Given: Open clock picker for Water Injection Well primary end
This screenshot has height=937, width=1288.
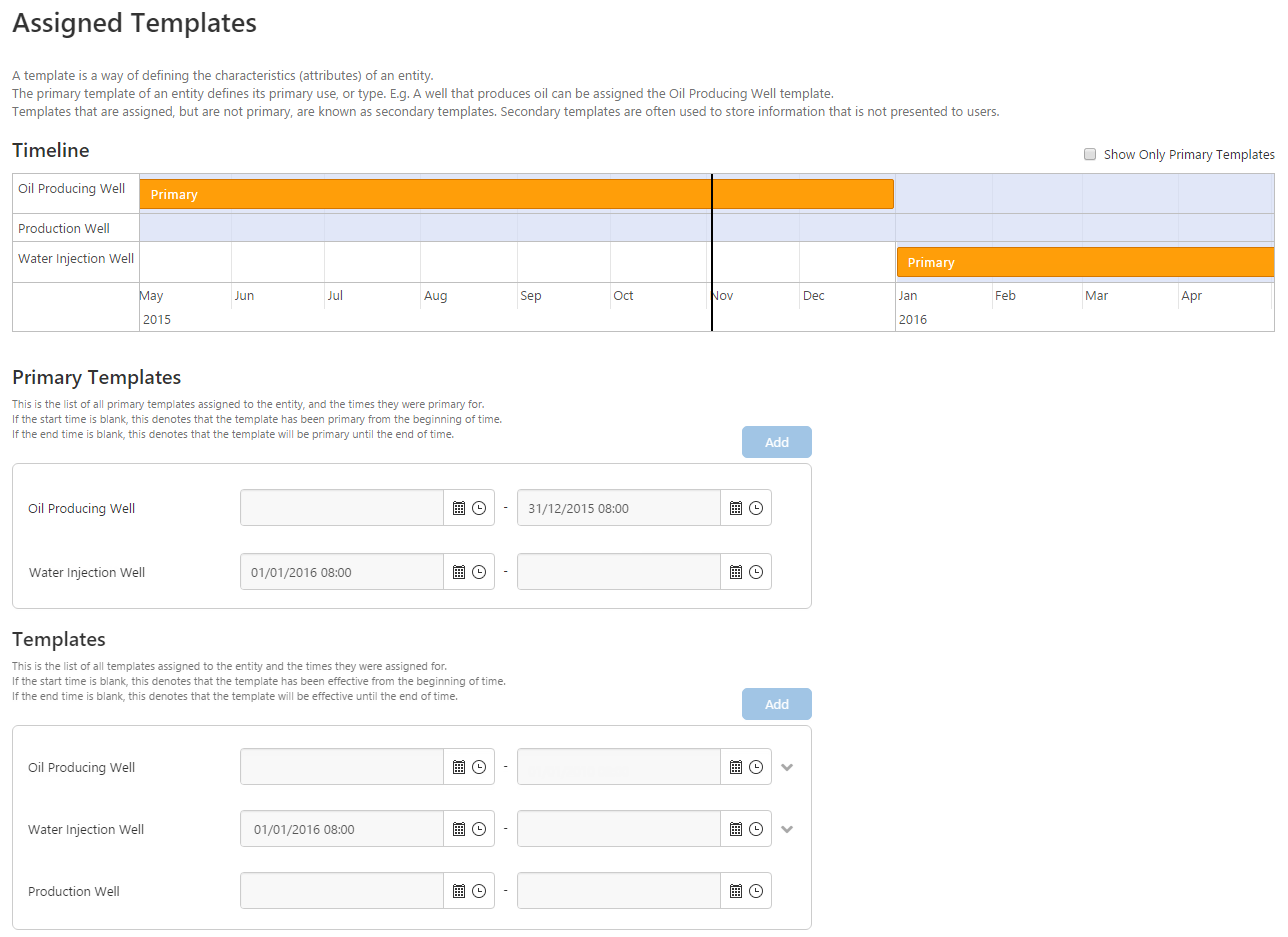Looking at the screenshot, I should pos(756,572).
